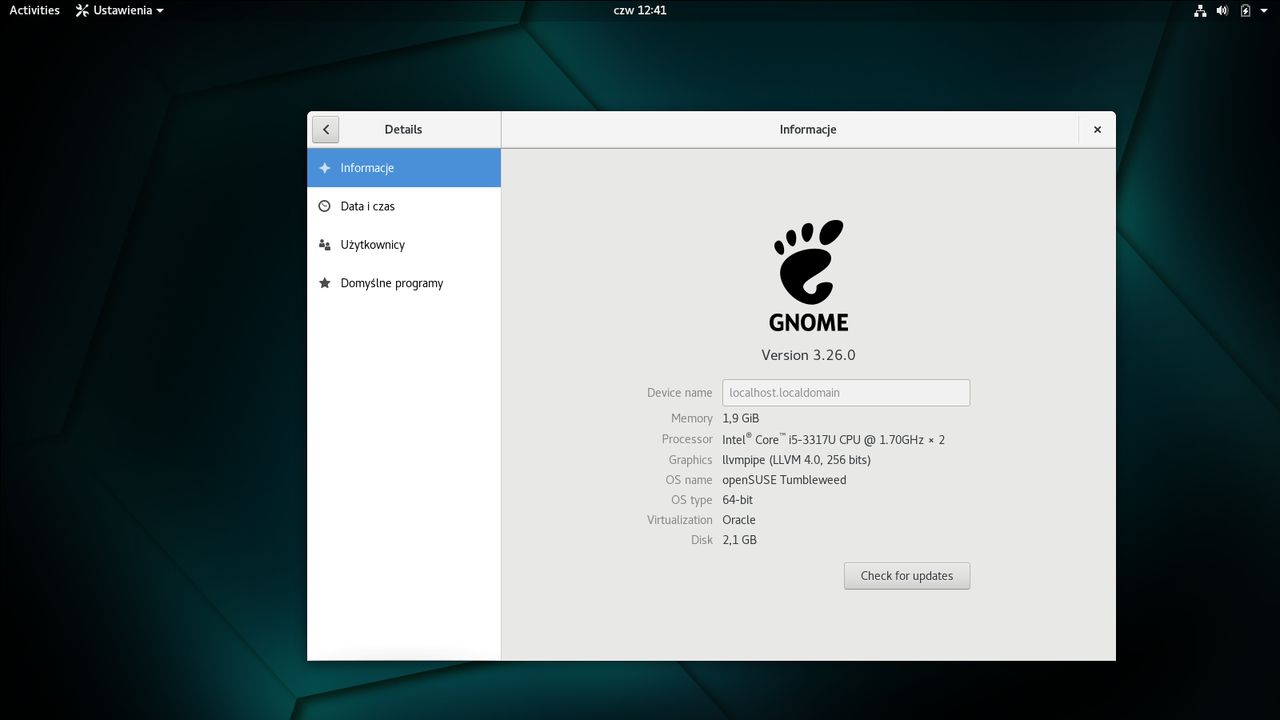1280x720 pixels.
Task: Open the Activities overview
Action: (35, 10)
